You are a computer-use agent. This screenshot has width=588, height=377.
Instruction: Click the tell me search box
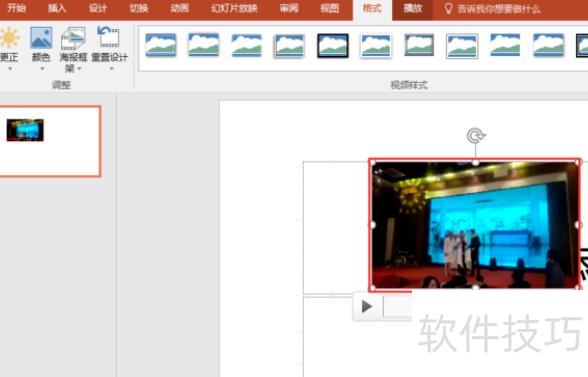pos(492,9)
